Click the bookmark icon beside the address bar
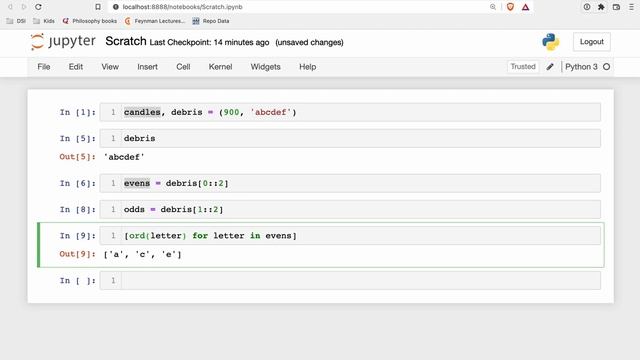 [98, 7]
